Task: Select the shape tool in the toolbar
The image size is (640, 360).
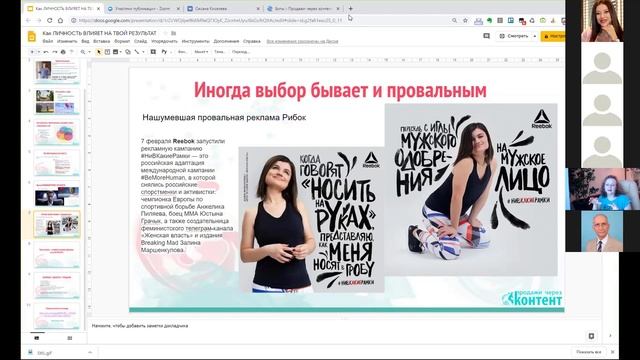Action: [128, 52]
